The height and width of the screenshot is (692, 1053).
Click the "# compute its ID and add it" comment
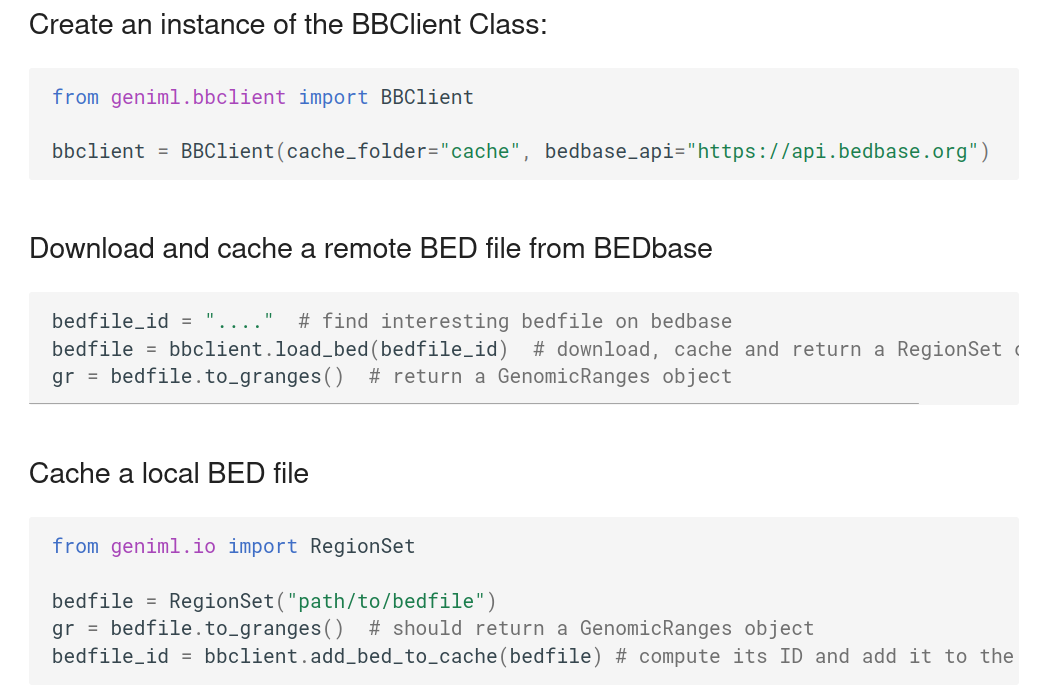814,656
